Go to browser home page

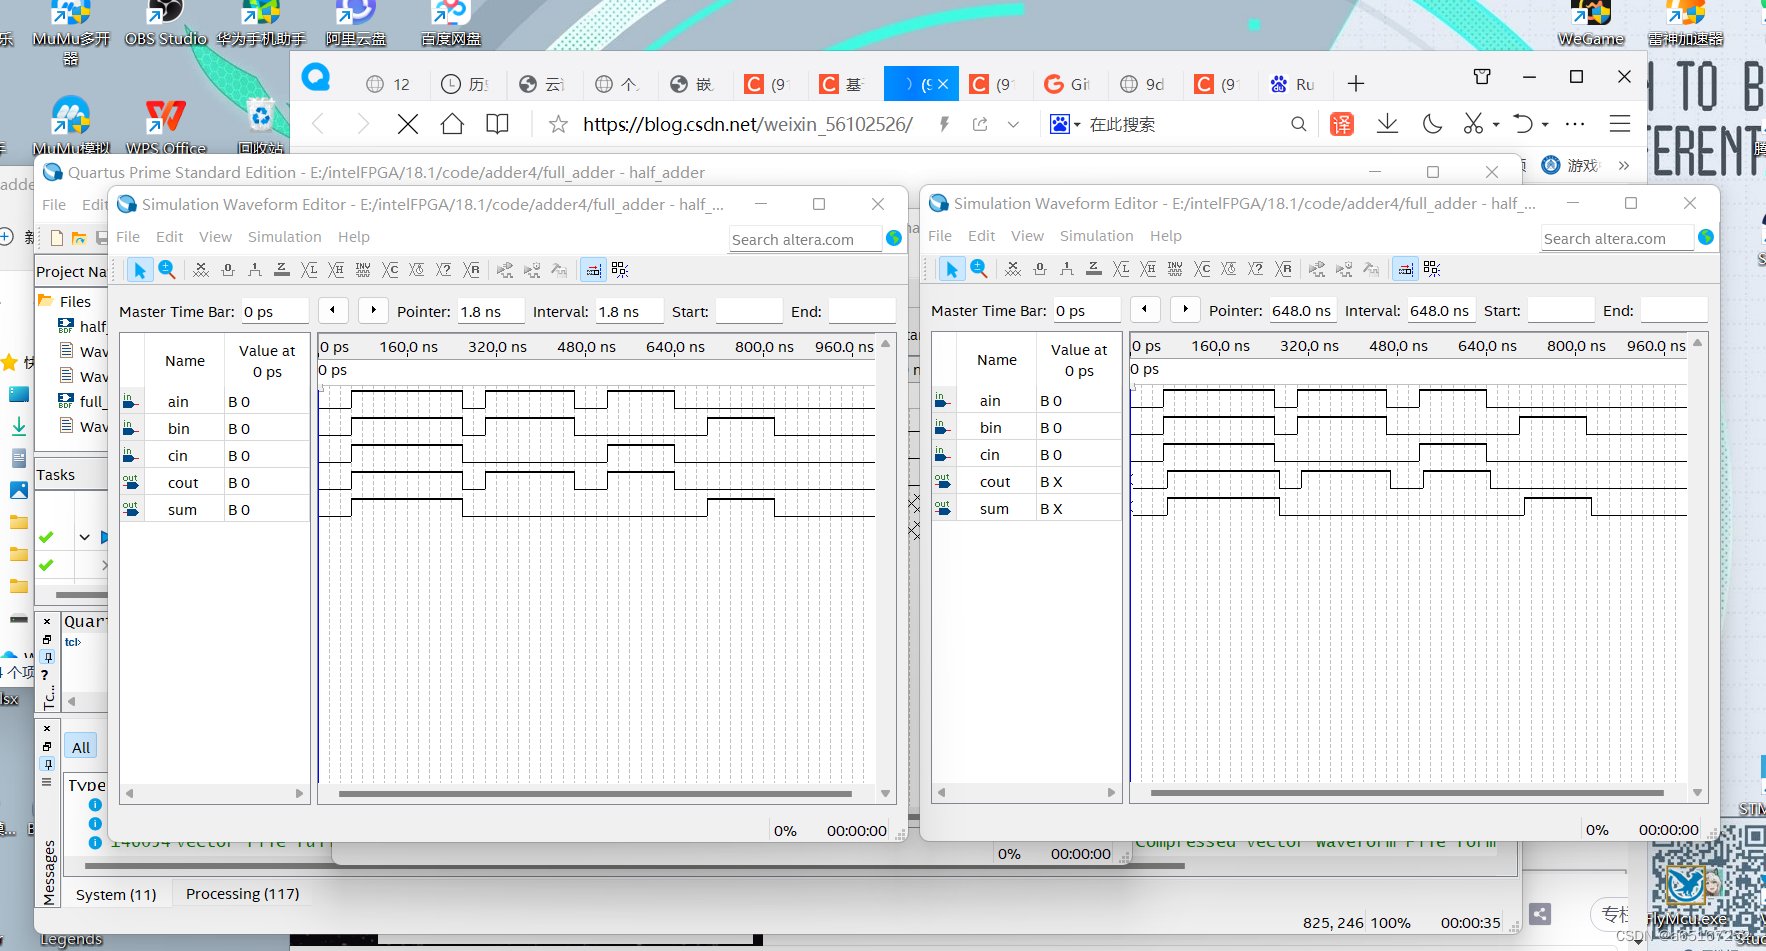pos(452,124)
